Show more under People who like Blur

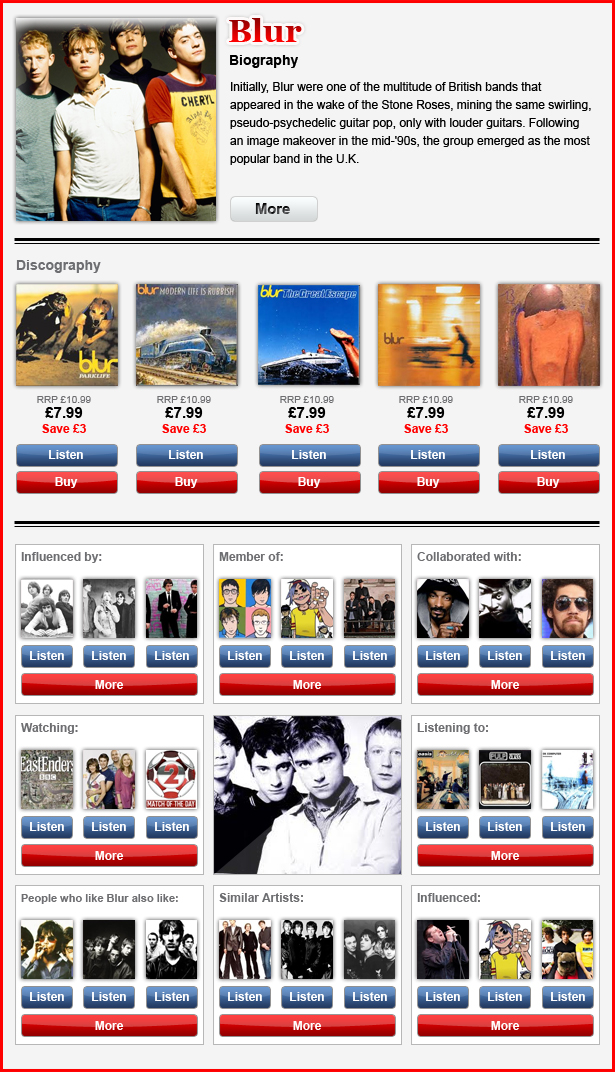pos(109,1026)
